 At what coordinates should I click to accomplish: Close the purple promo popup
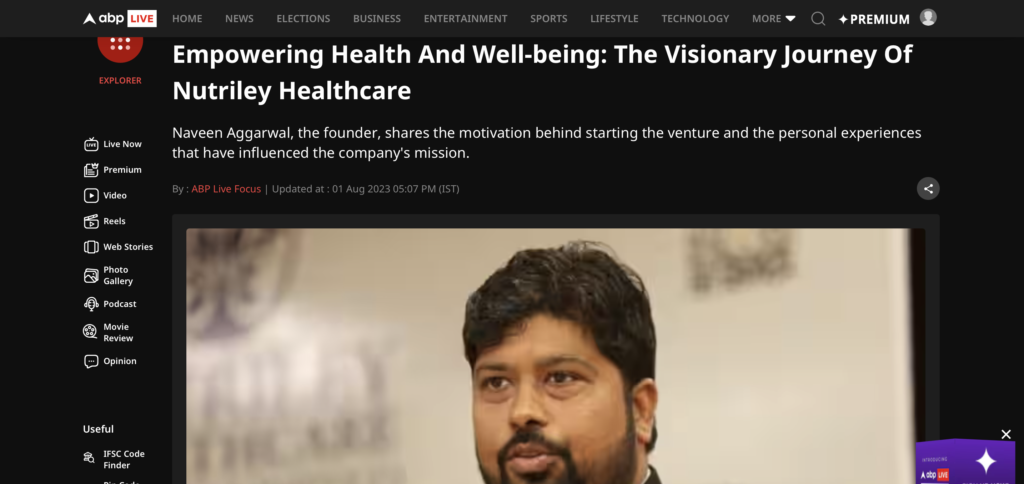[1006, 434]
